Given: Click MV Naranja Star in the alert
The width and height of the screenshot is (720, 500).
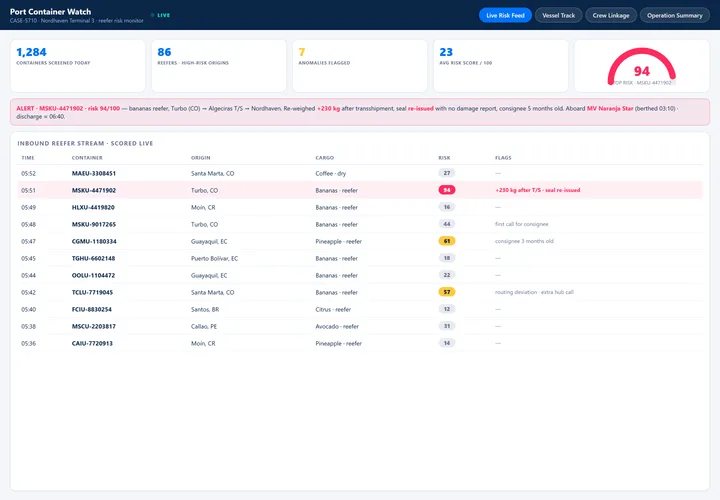Looking at the screenshot, I should 610,109.
